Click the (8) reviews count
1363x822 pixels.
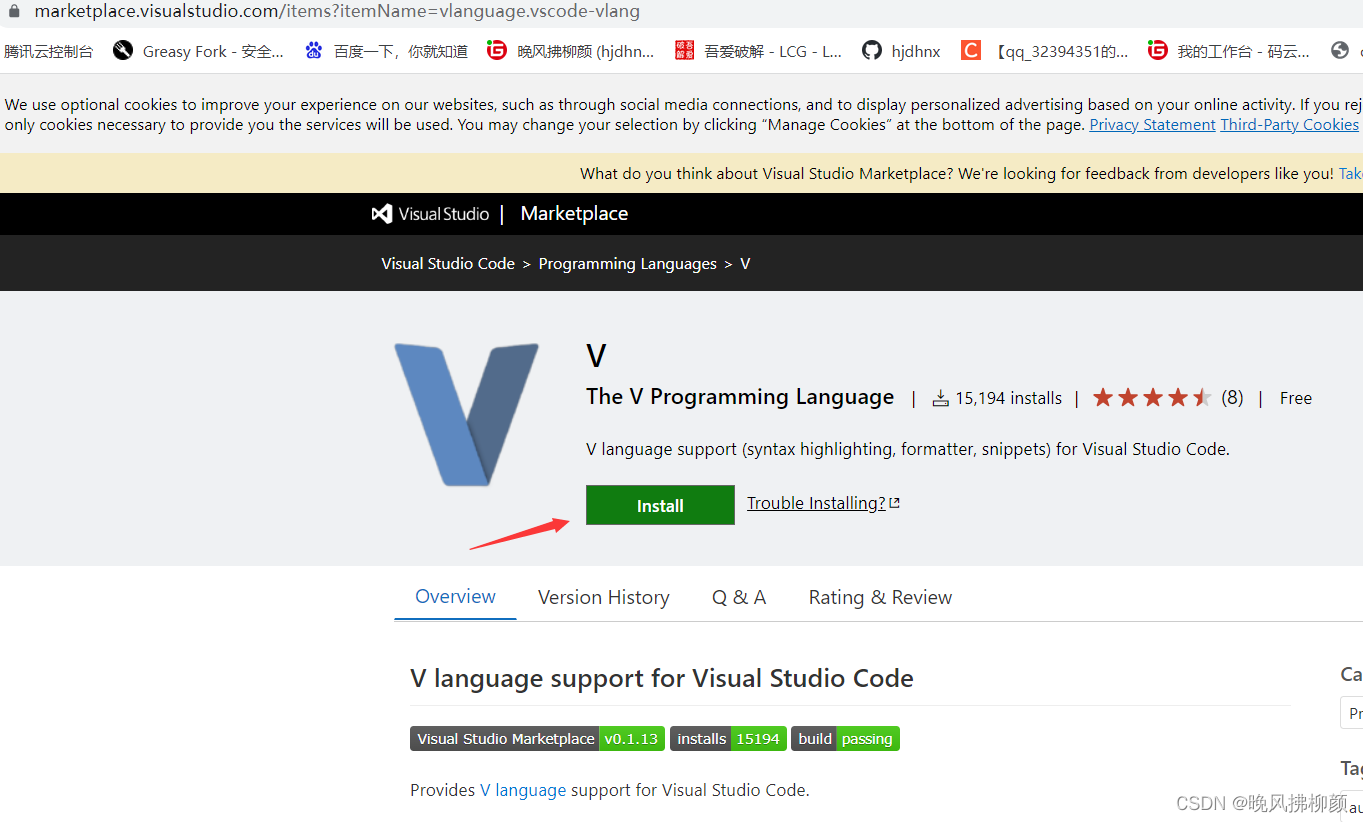pyautogui.click(x=1232, y=398)
